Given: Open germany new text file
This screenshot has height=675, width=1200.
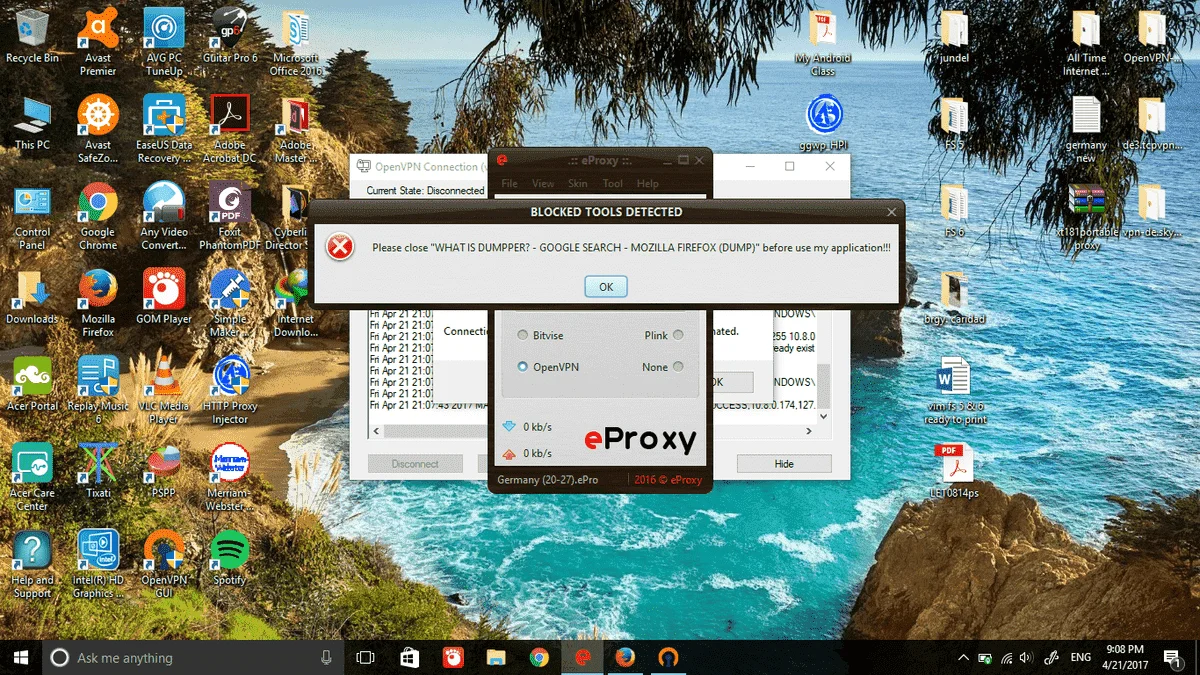Looking at the screenshot, I should [x=1087, y=129].
